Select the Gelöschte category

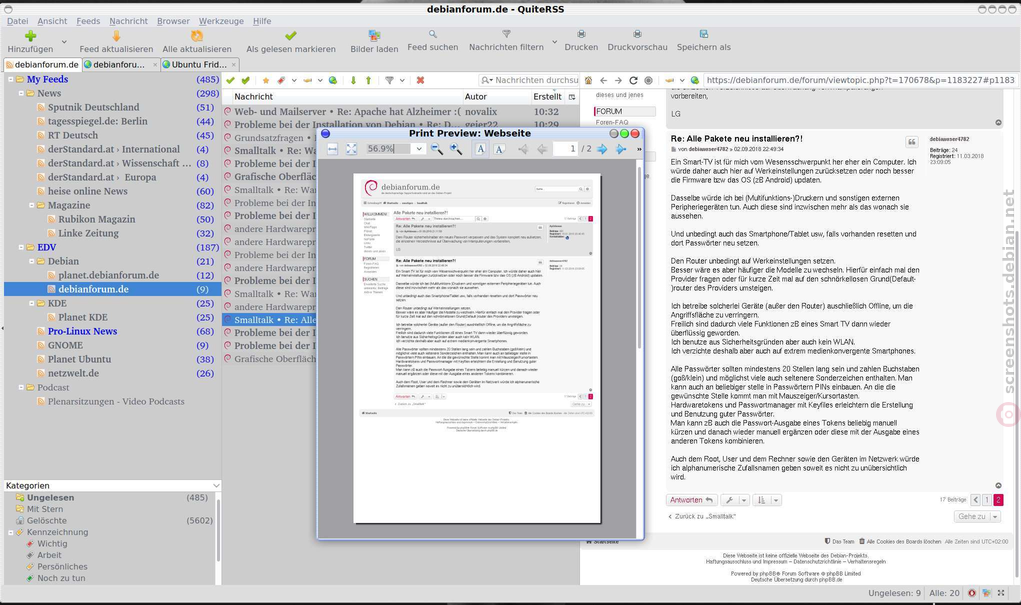click(46, 521)
